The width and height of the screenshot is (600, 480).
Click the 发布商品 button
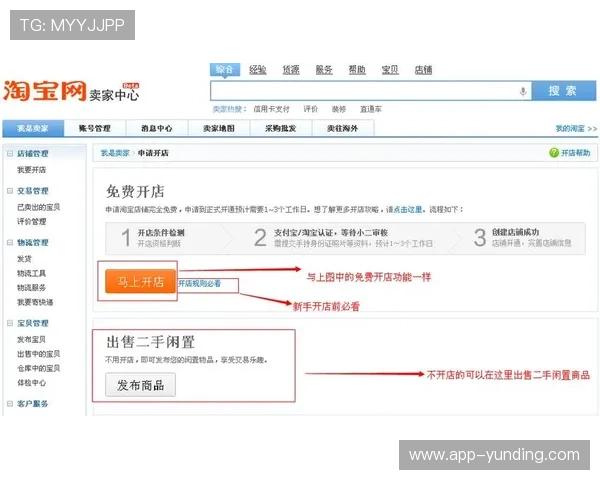[140, 385]
